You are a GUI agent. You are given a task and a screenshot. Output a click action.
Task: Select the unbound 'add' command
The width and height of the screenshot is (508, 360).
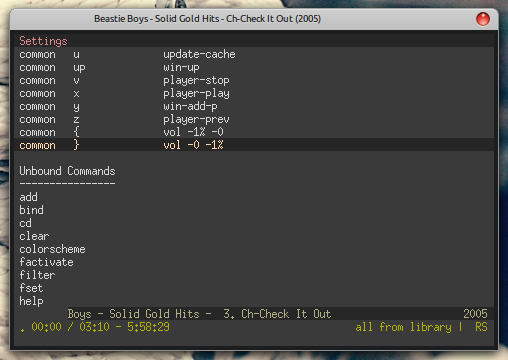28,197
